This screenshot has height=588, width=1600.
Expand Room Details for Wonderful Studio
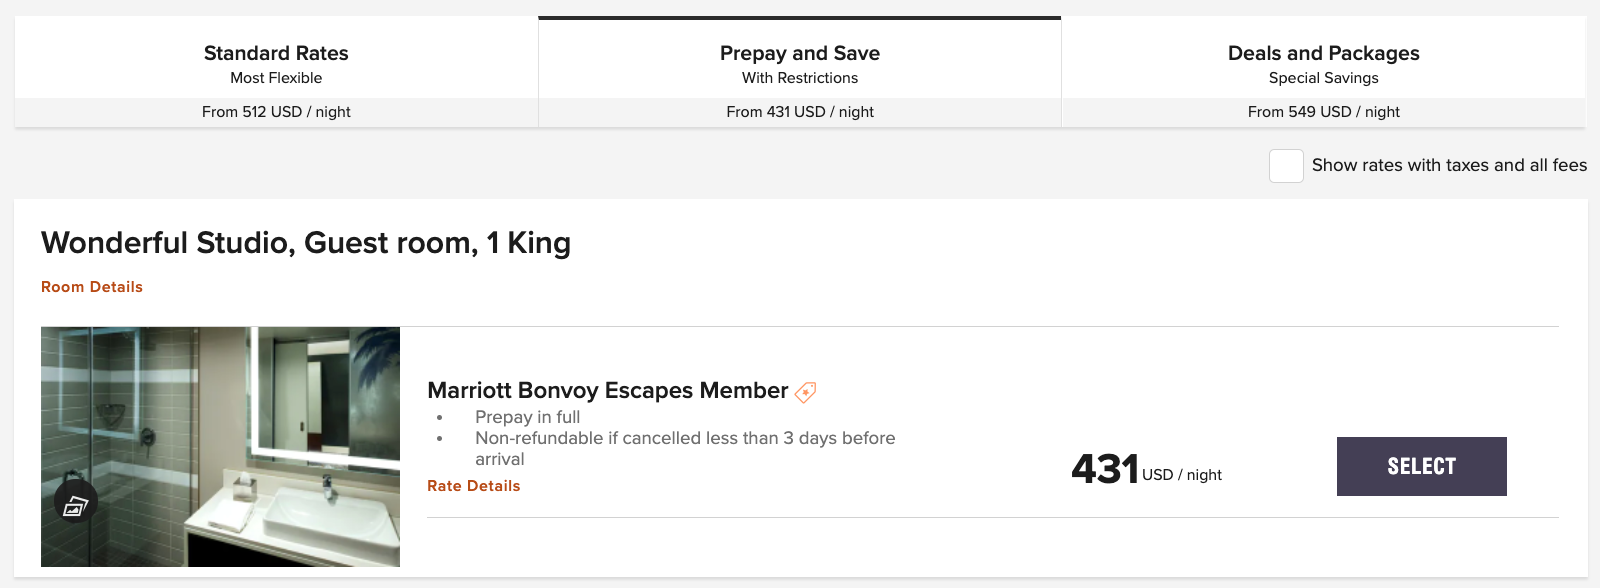click(91, 287)
